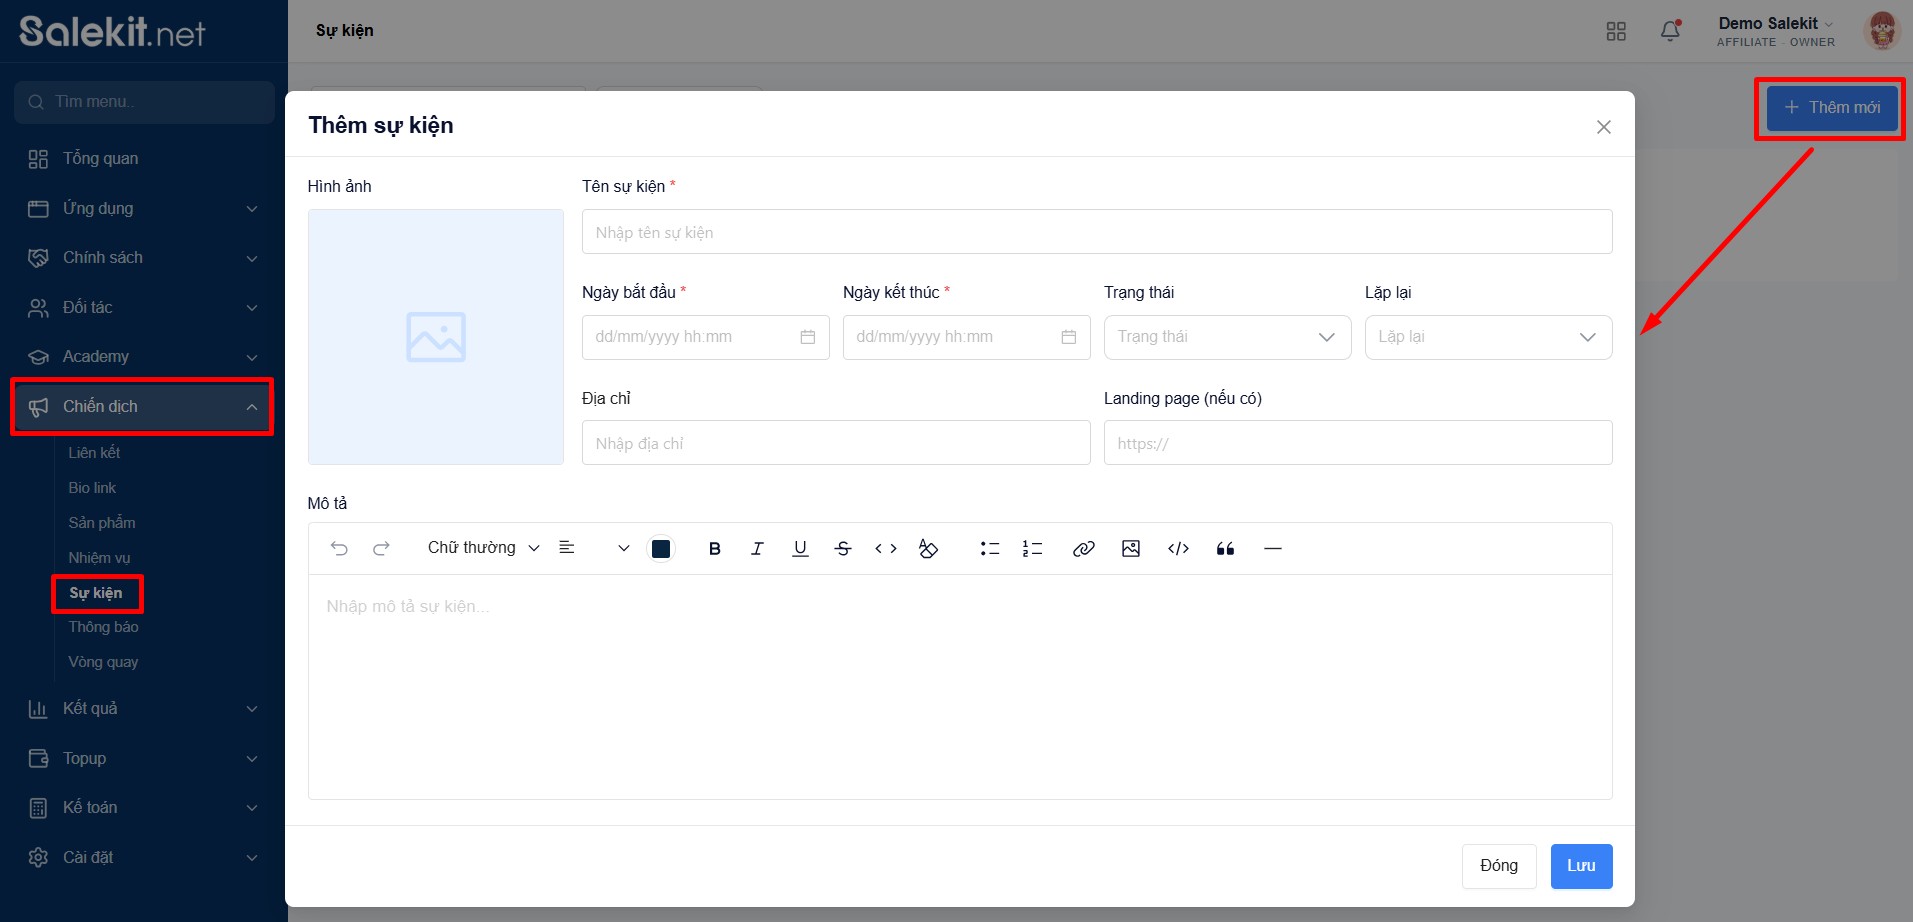Clear text formatting with eraser icon
The image size is (1913, 922).
click(928, 548)
